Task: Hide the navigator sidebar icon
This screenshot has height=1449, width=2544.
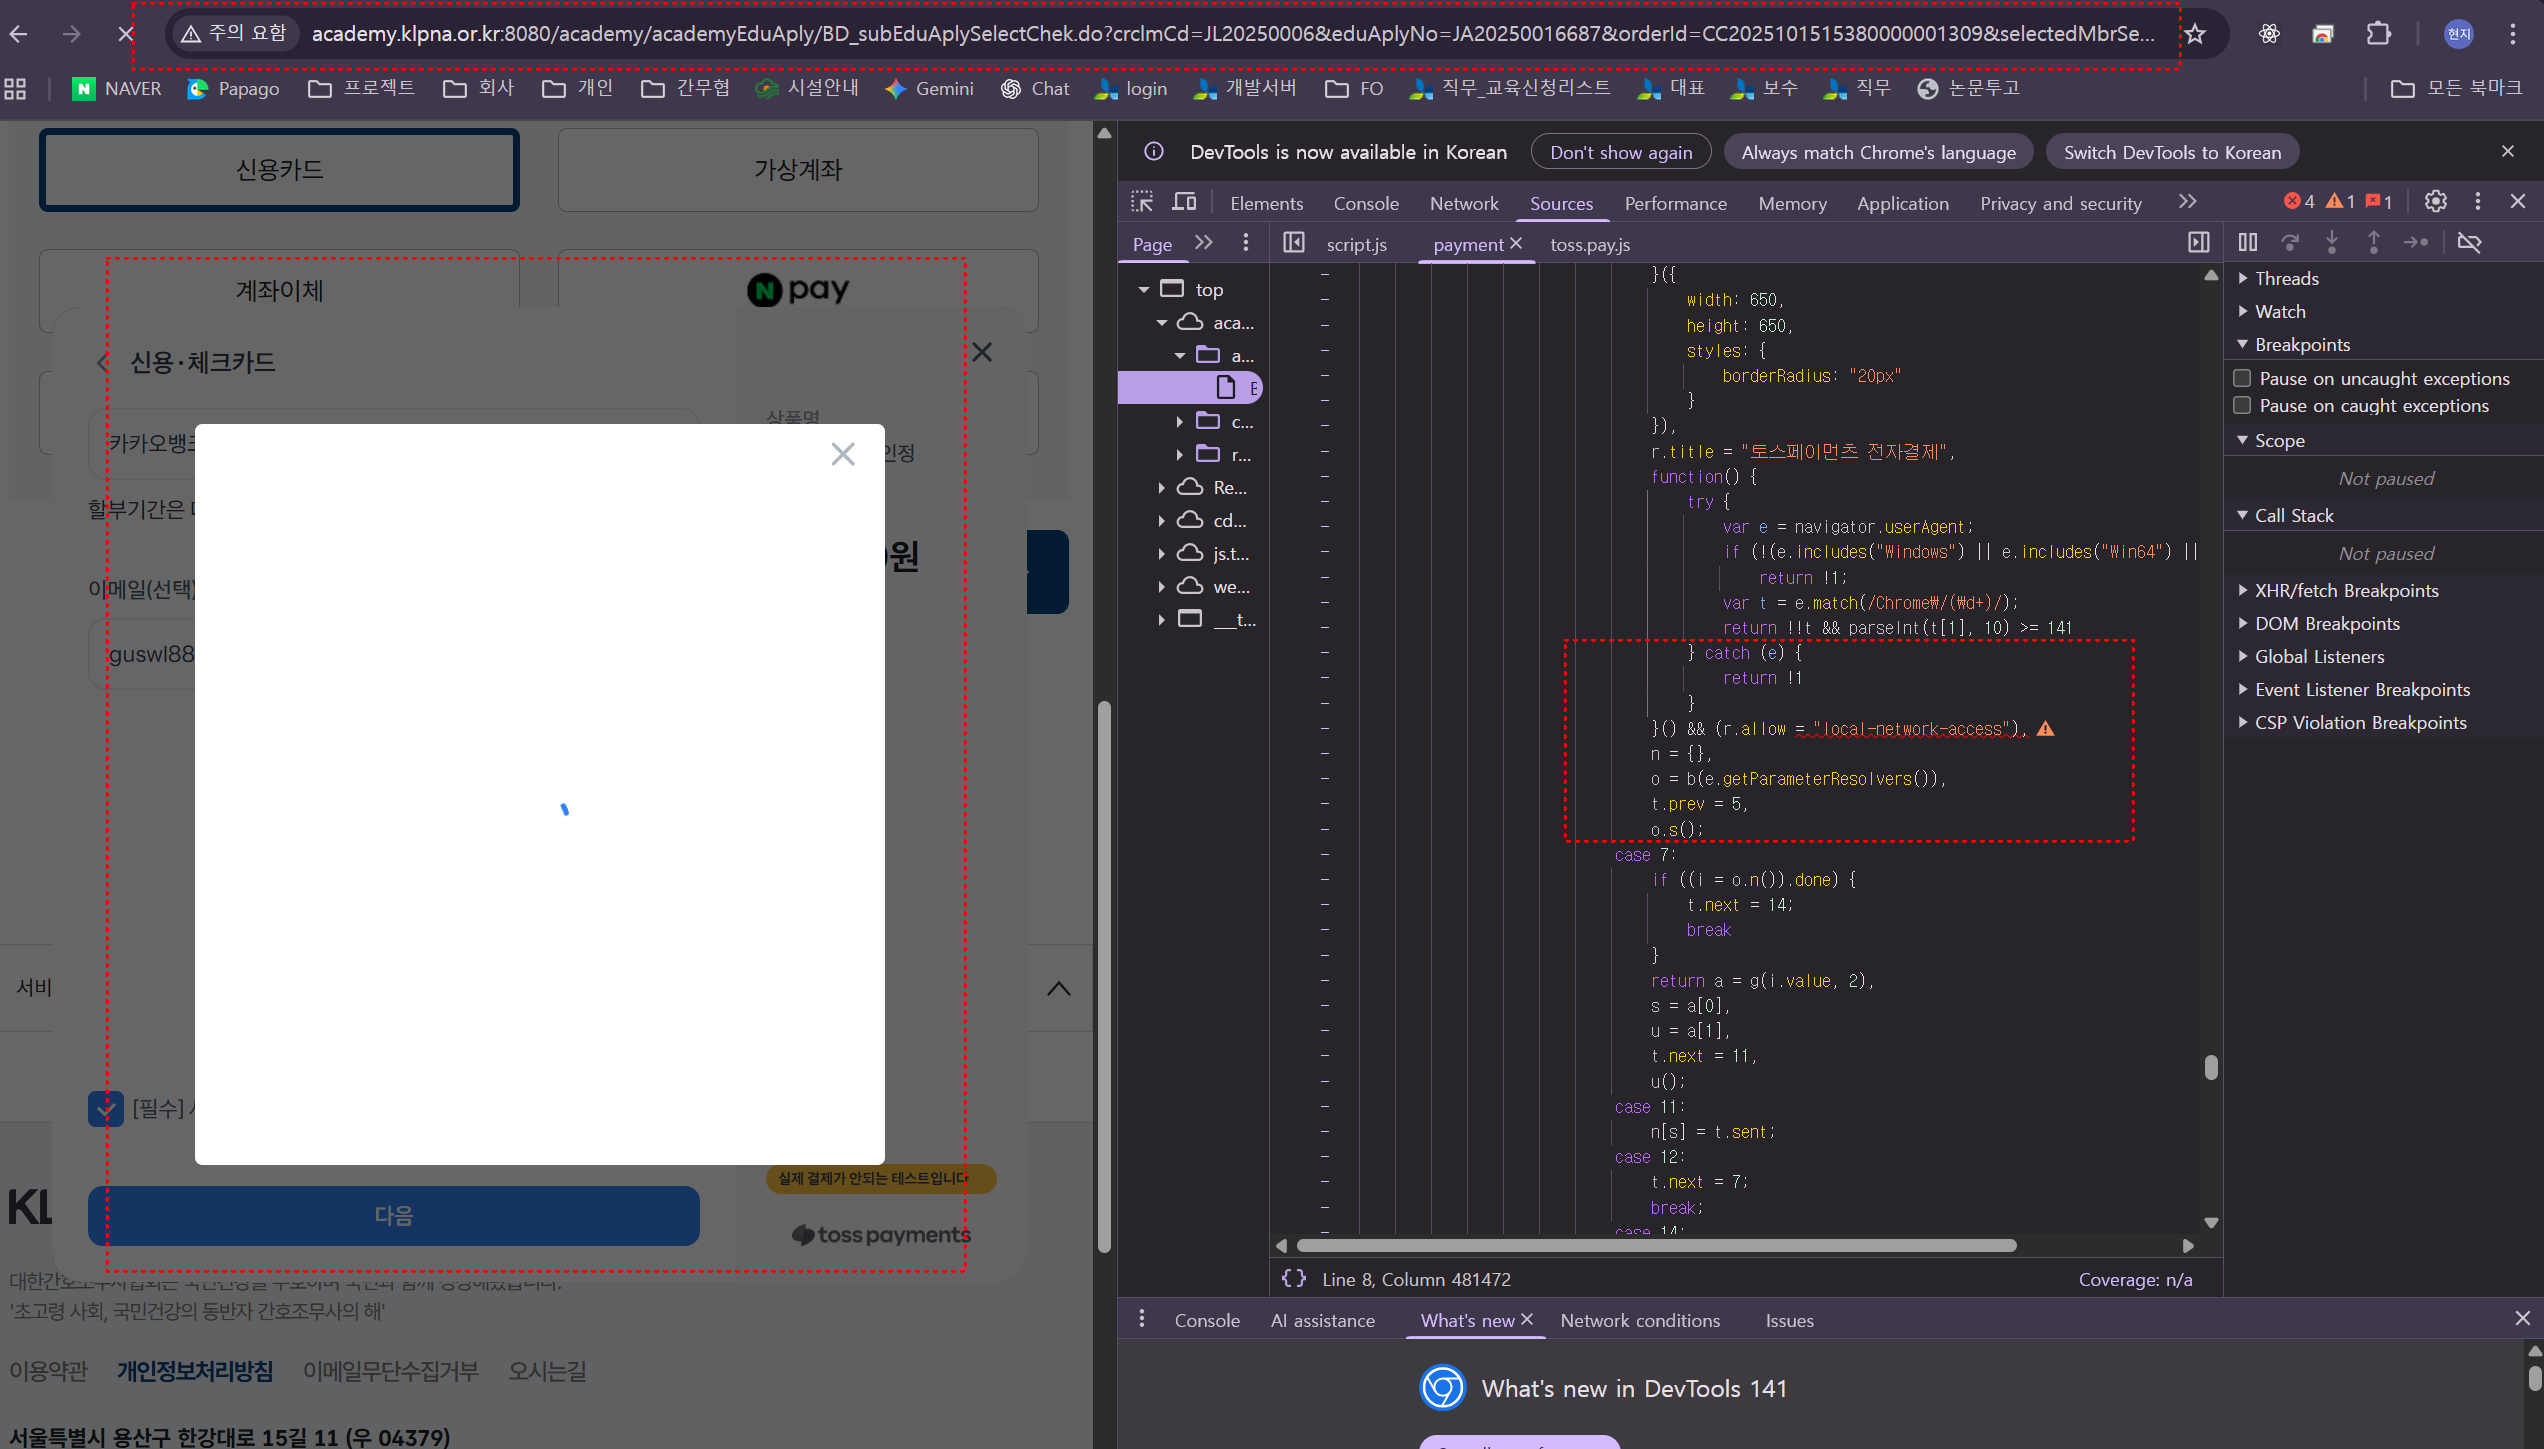Action: [1294, 243]
